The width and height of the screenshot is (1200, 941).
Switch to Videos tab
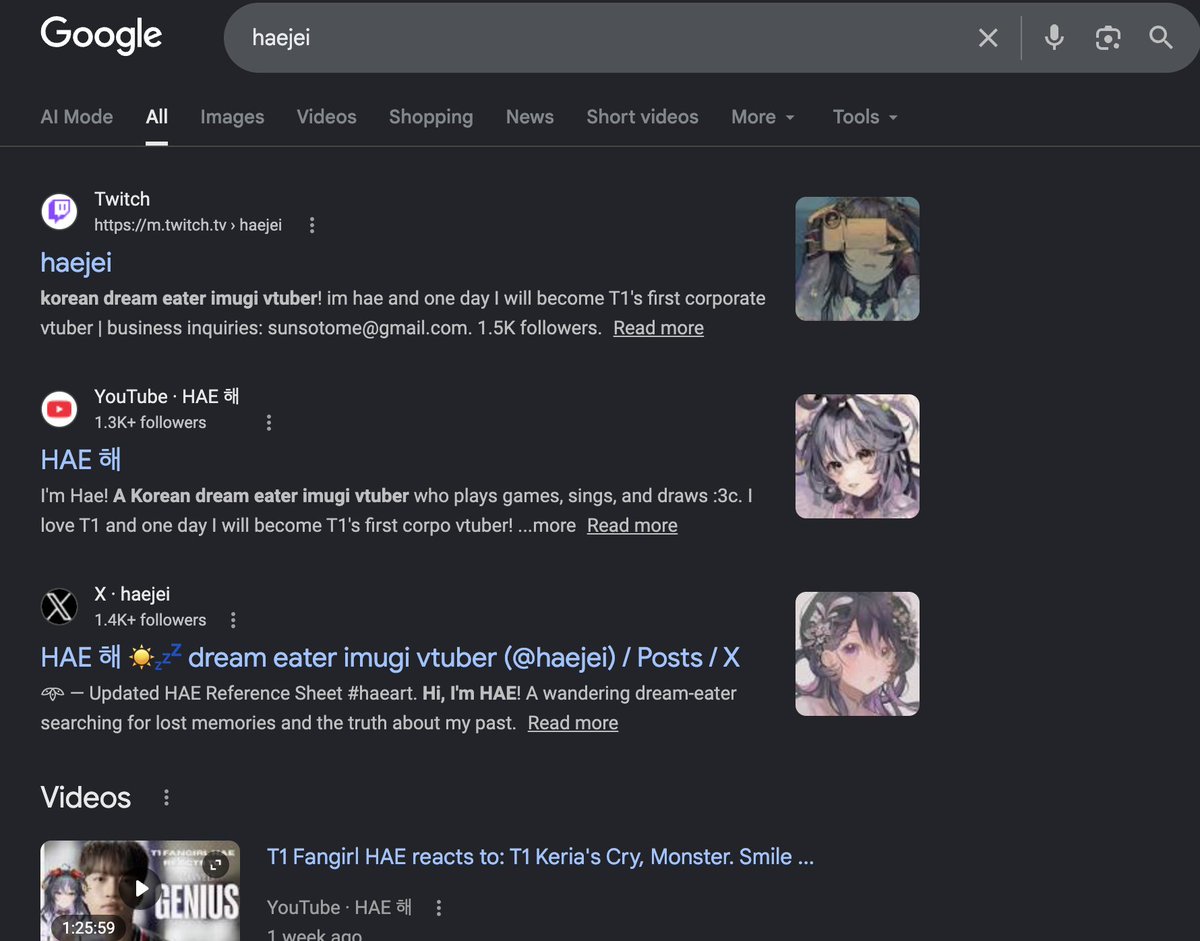click(327, 117)
